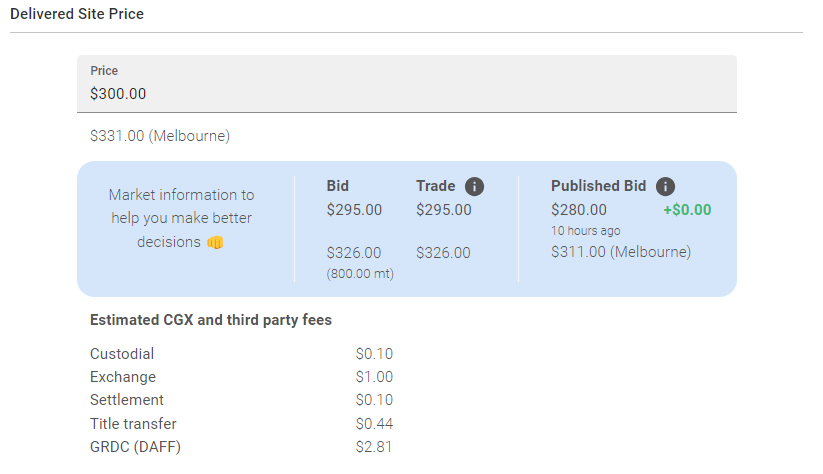
Task: Select the $295.00 Trade value
Action: (443, 210)
